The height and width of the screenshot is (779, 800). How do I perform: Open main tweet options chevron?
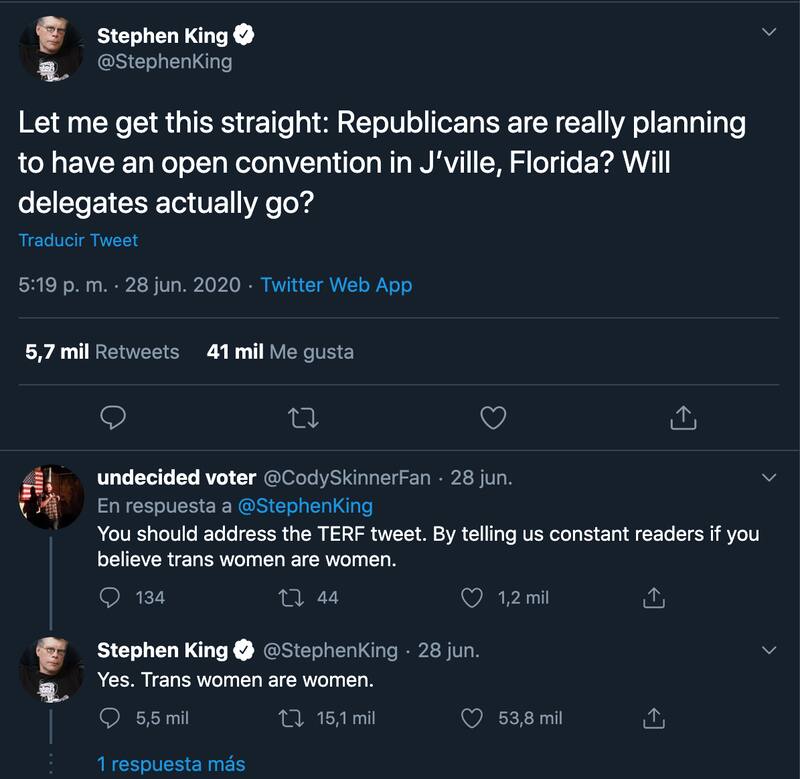(x=769, y=33)
